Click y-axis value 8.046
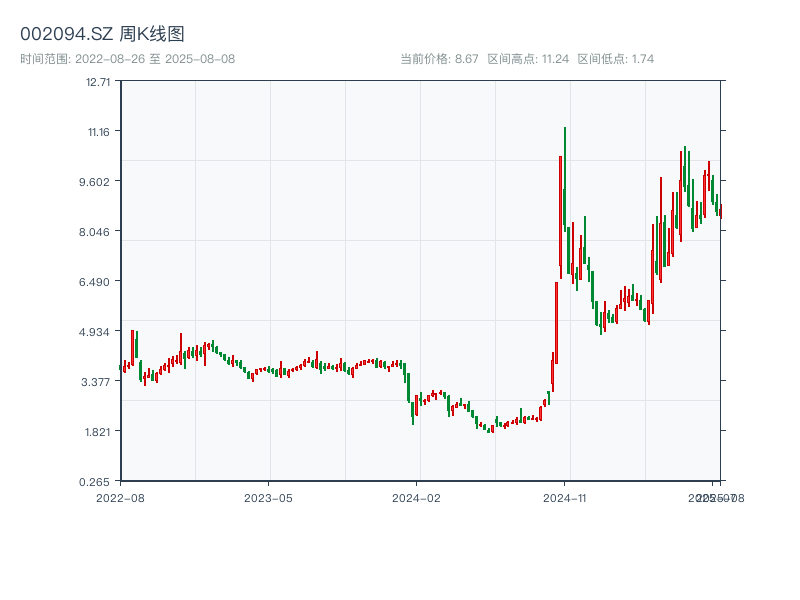 [94, 232]
